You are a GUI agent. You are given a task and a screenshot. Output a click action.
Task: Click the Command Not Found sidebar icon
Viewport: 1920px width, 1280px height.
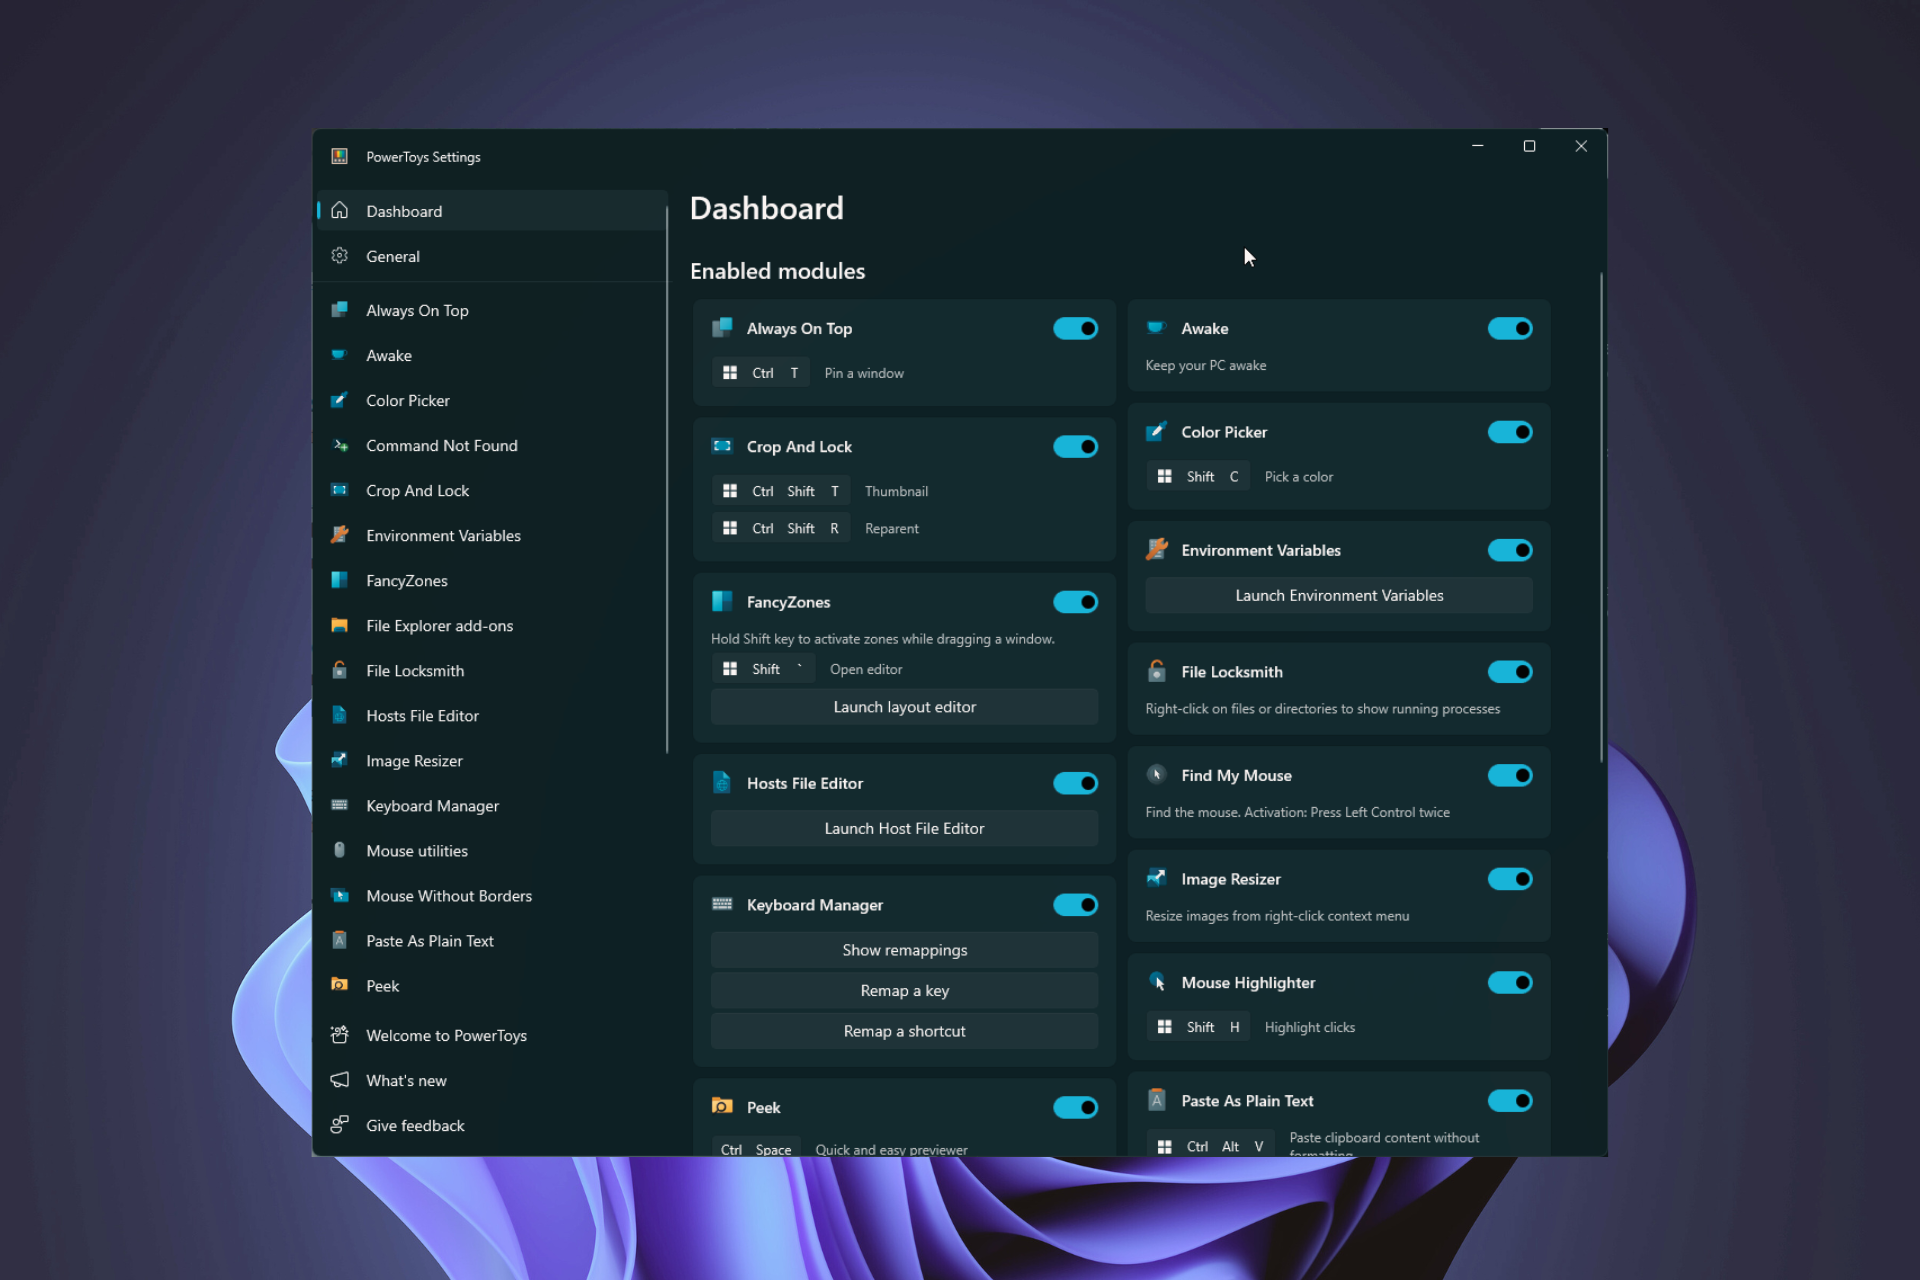(x=340, y=445)
